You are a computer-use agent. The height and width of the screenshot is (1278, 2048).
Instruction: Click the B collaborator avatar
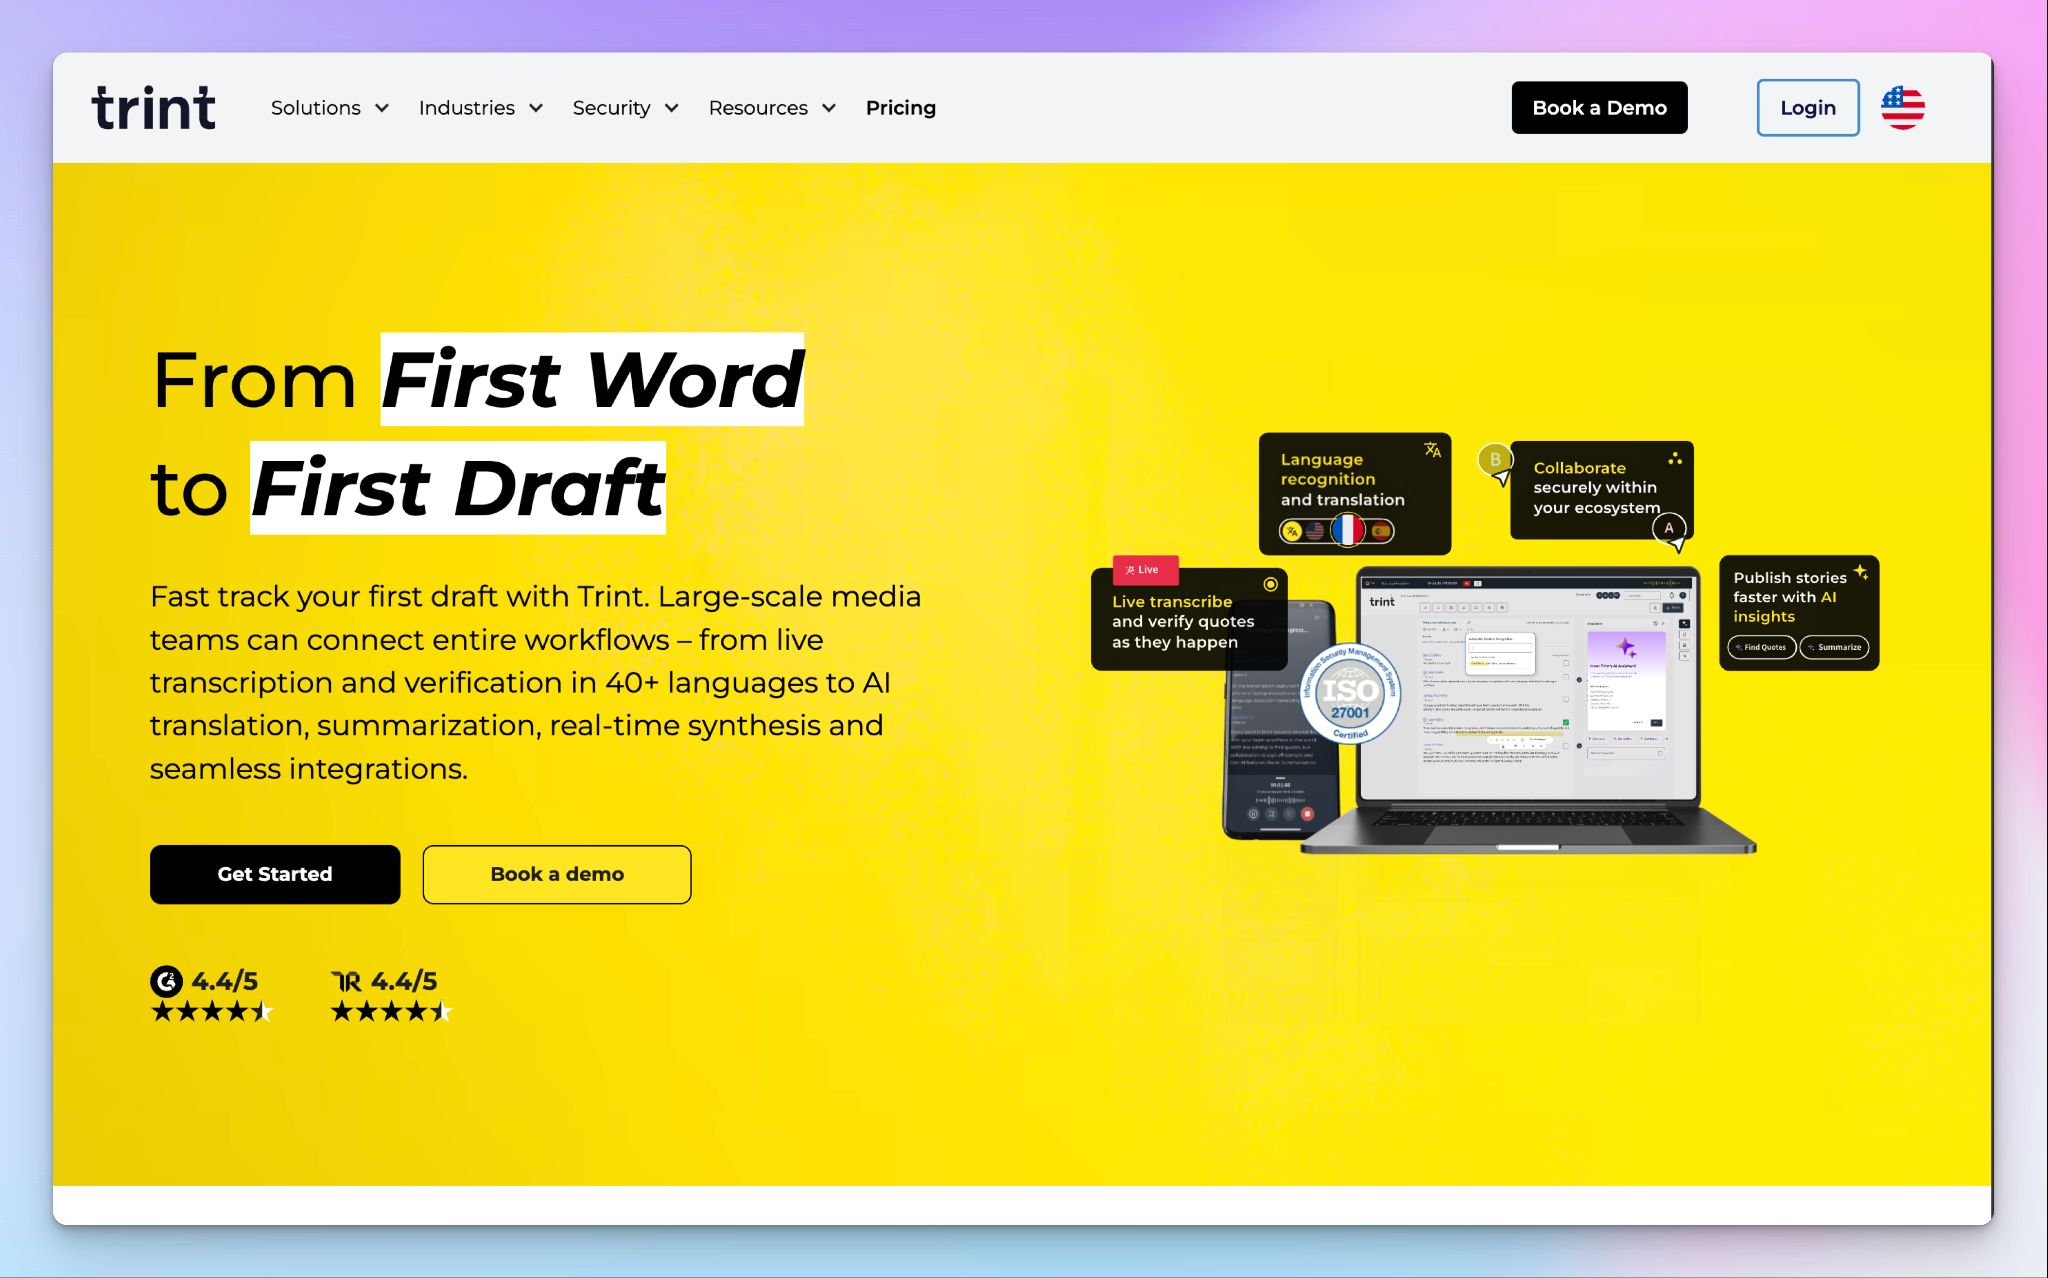click(1495, 460)
